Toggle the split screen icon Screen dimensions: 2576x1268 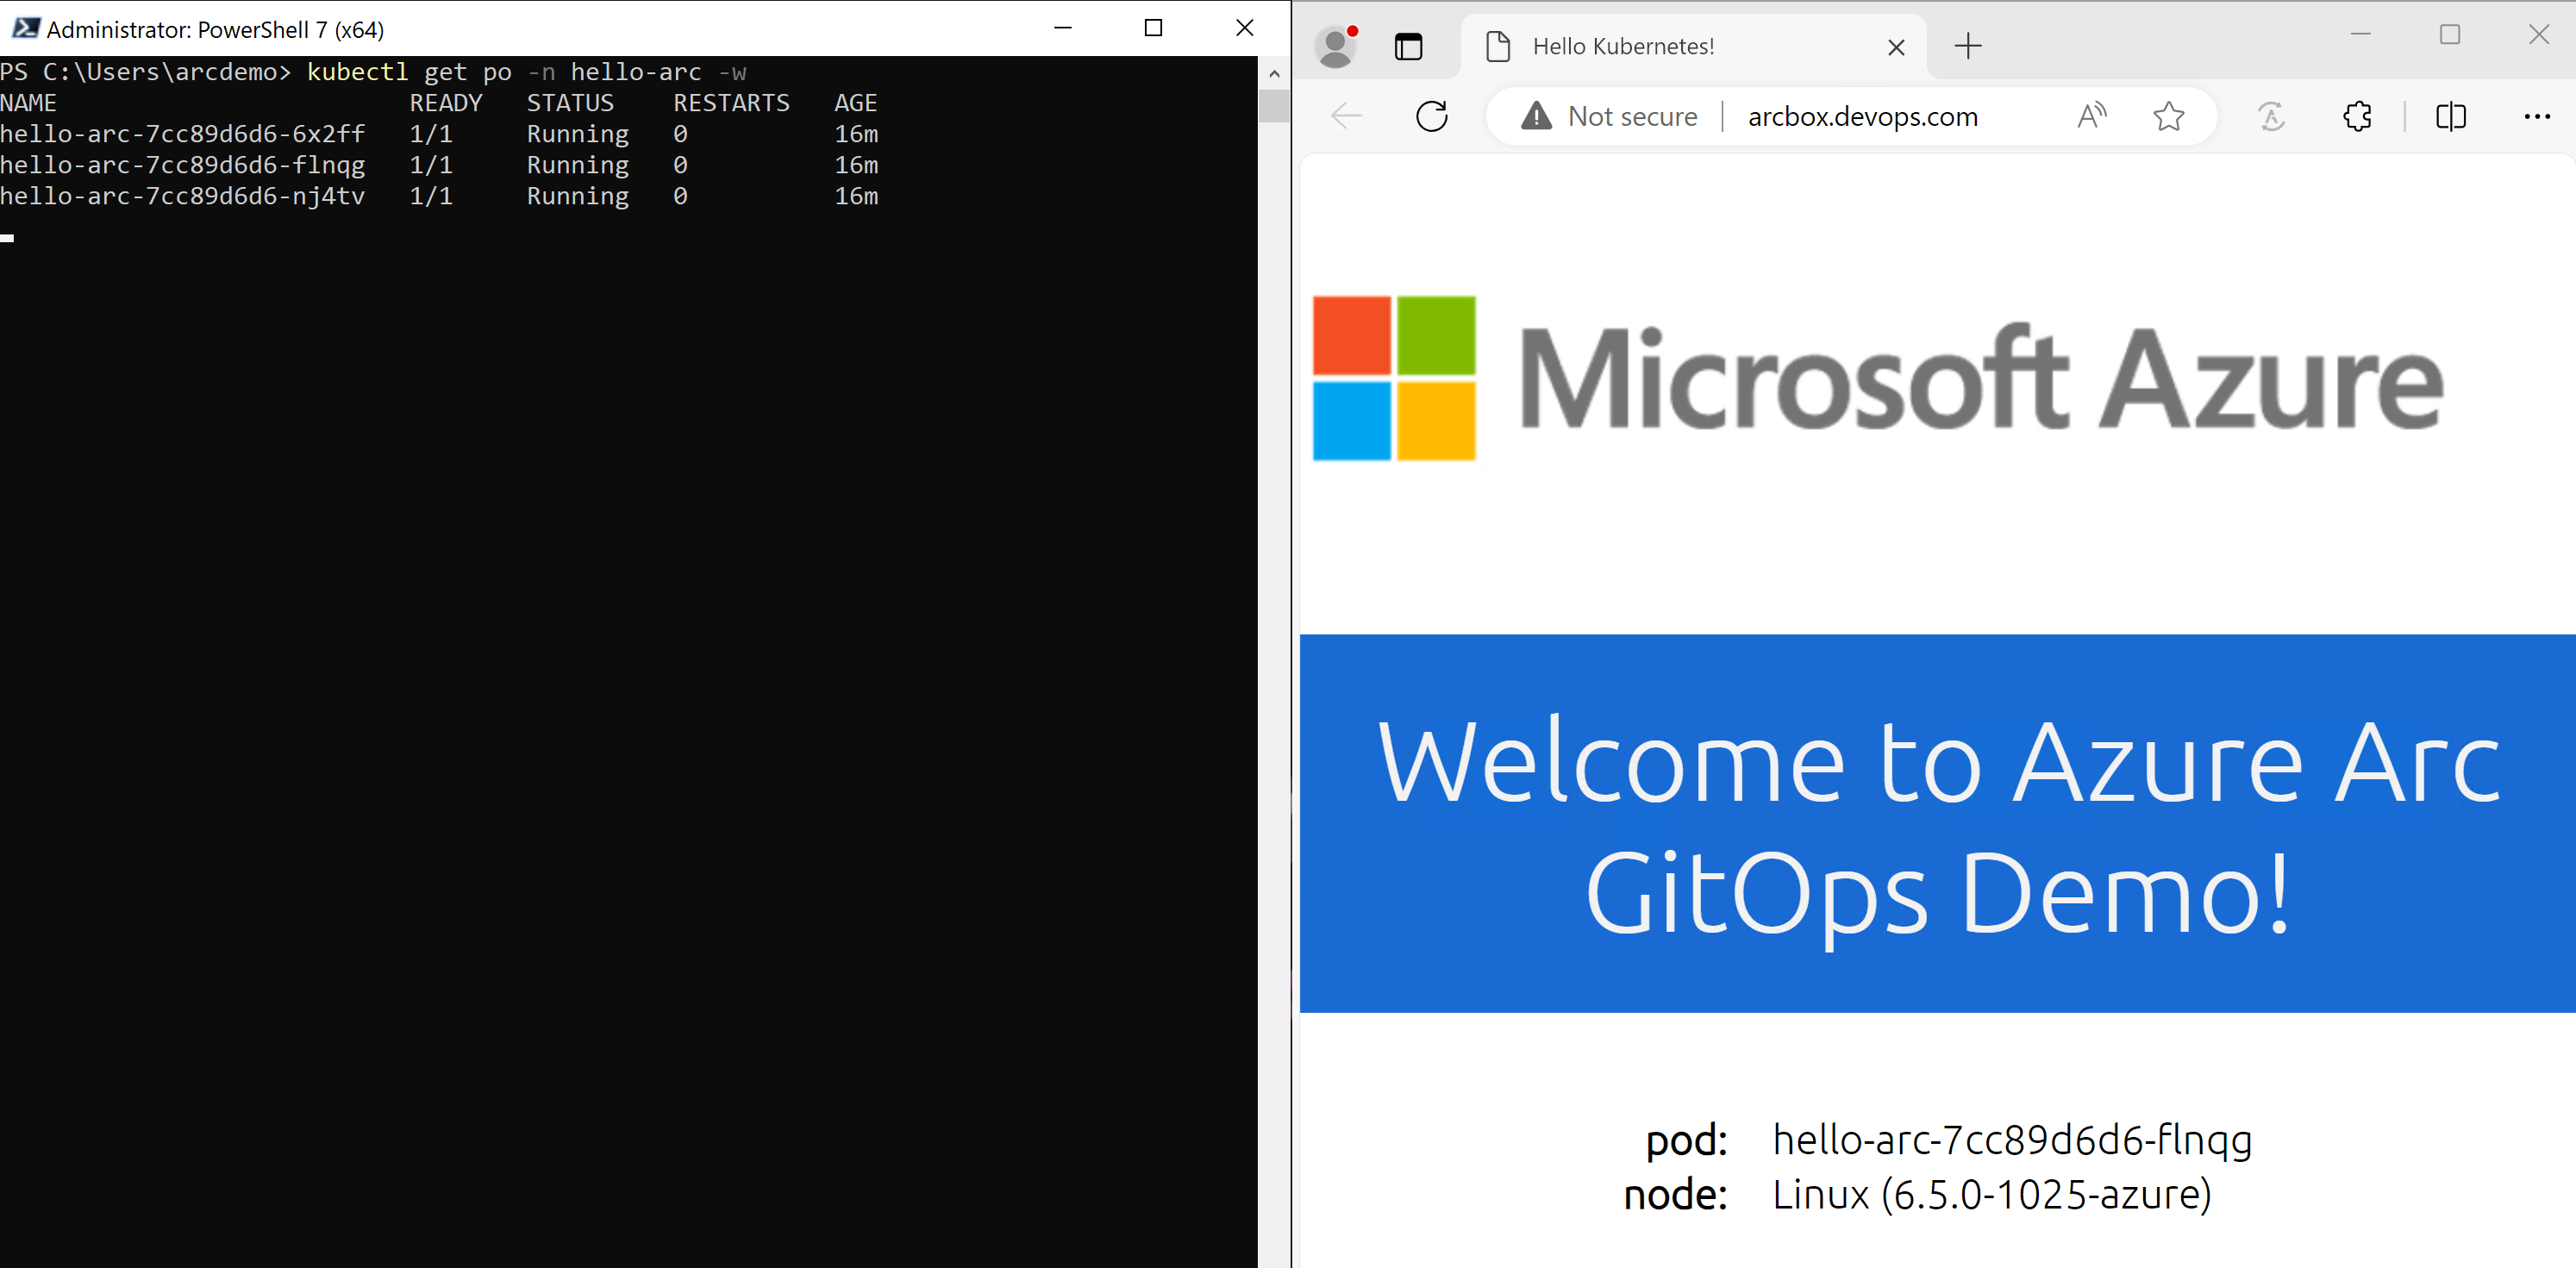2450,116
